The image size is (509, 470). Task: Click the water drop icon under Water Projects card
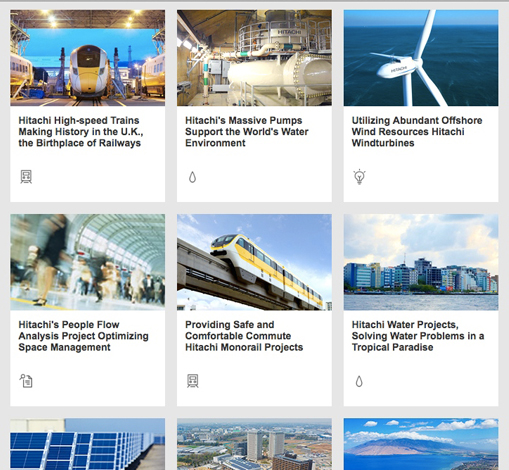[x=359, y=381]
